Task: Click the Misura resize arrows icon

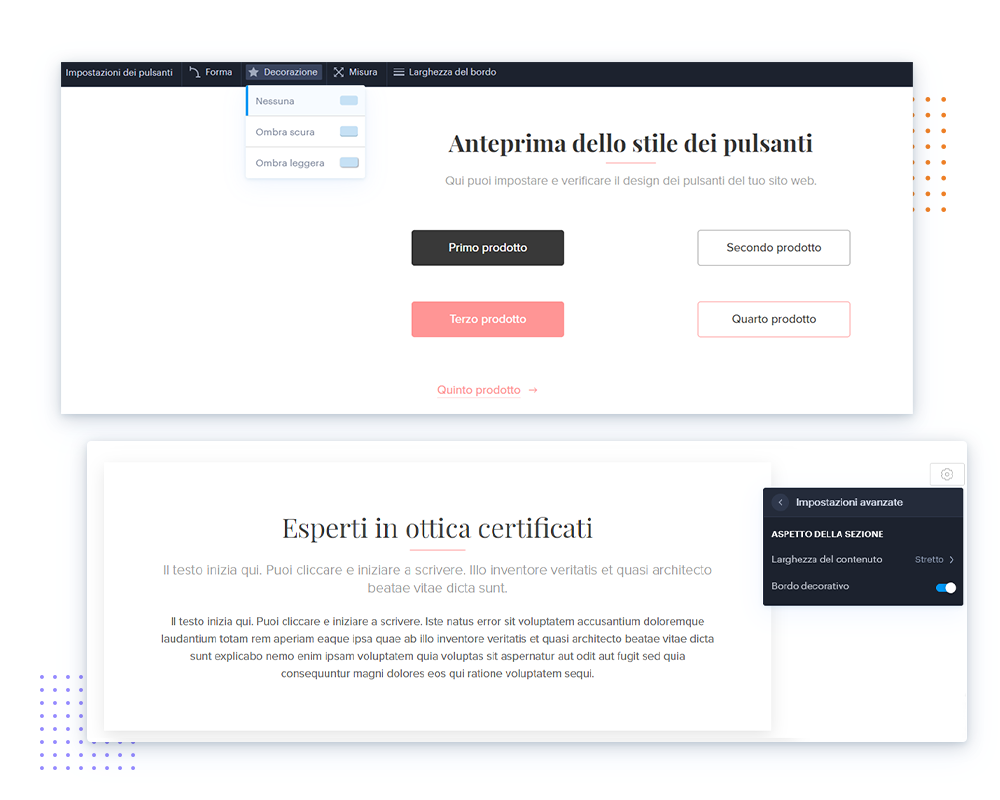Action: tap(339, 72)
